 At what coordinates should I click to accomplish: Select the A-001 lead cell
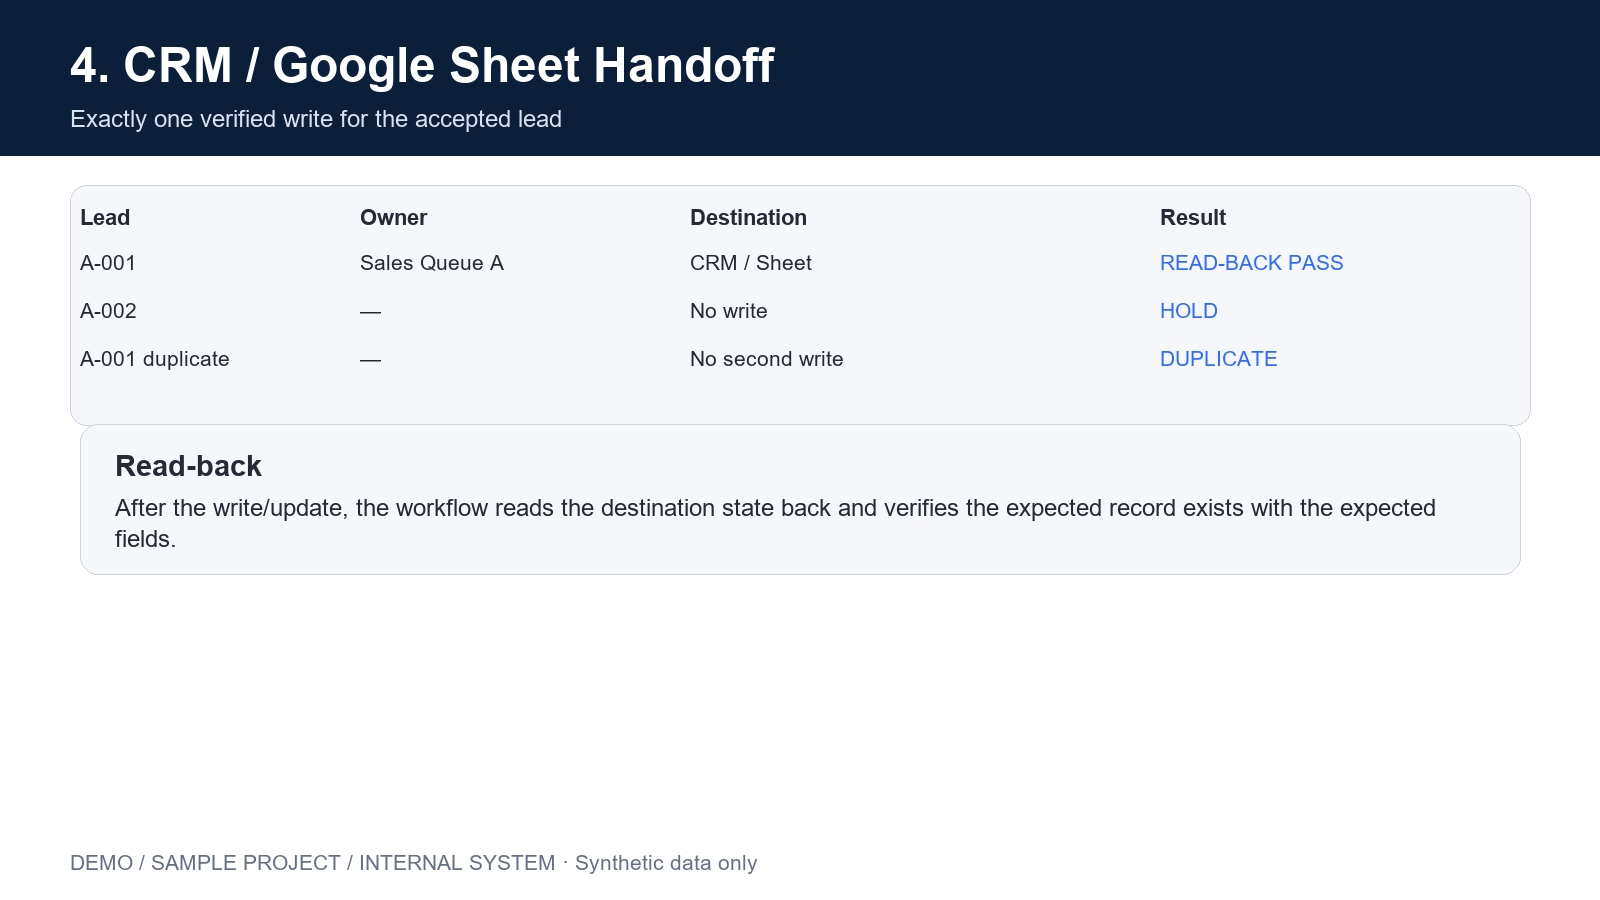coord(108,263)
